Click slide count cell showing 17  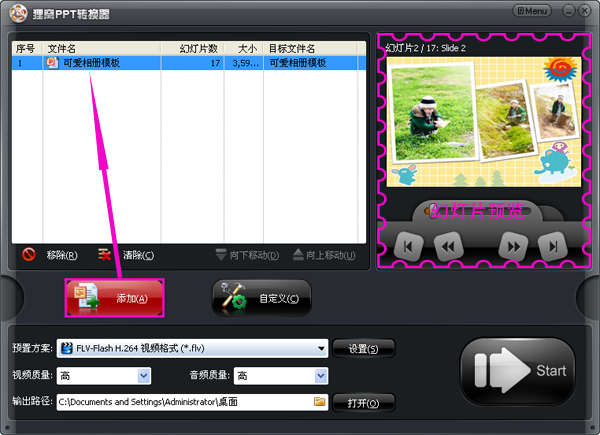tap(215, 63)
